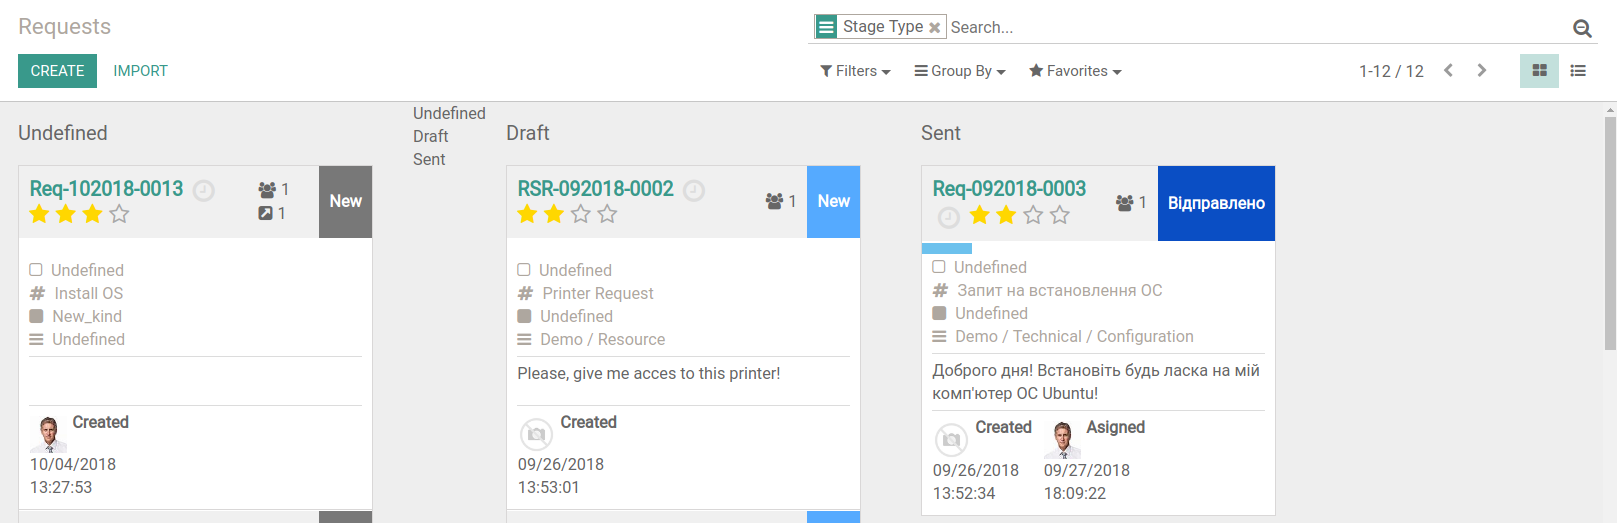This screenshot has height=523, width=1617.
Task: Click the search magnifier icon
Action: pos(1582,28)
